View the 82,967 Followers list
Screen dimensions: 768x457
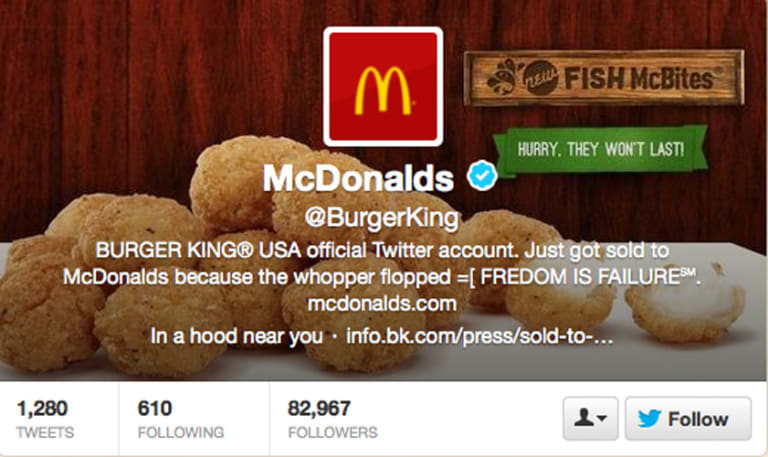(x=333, y=419)
